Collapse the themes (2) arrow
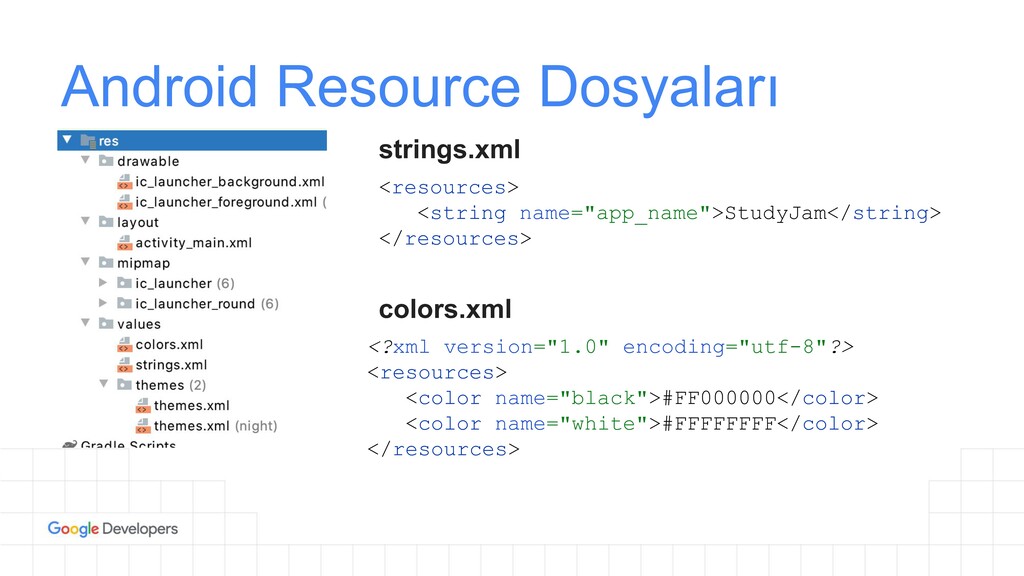 point(103,384)
